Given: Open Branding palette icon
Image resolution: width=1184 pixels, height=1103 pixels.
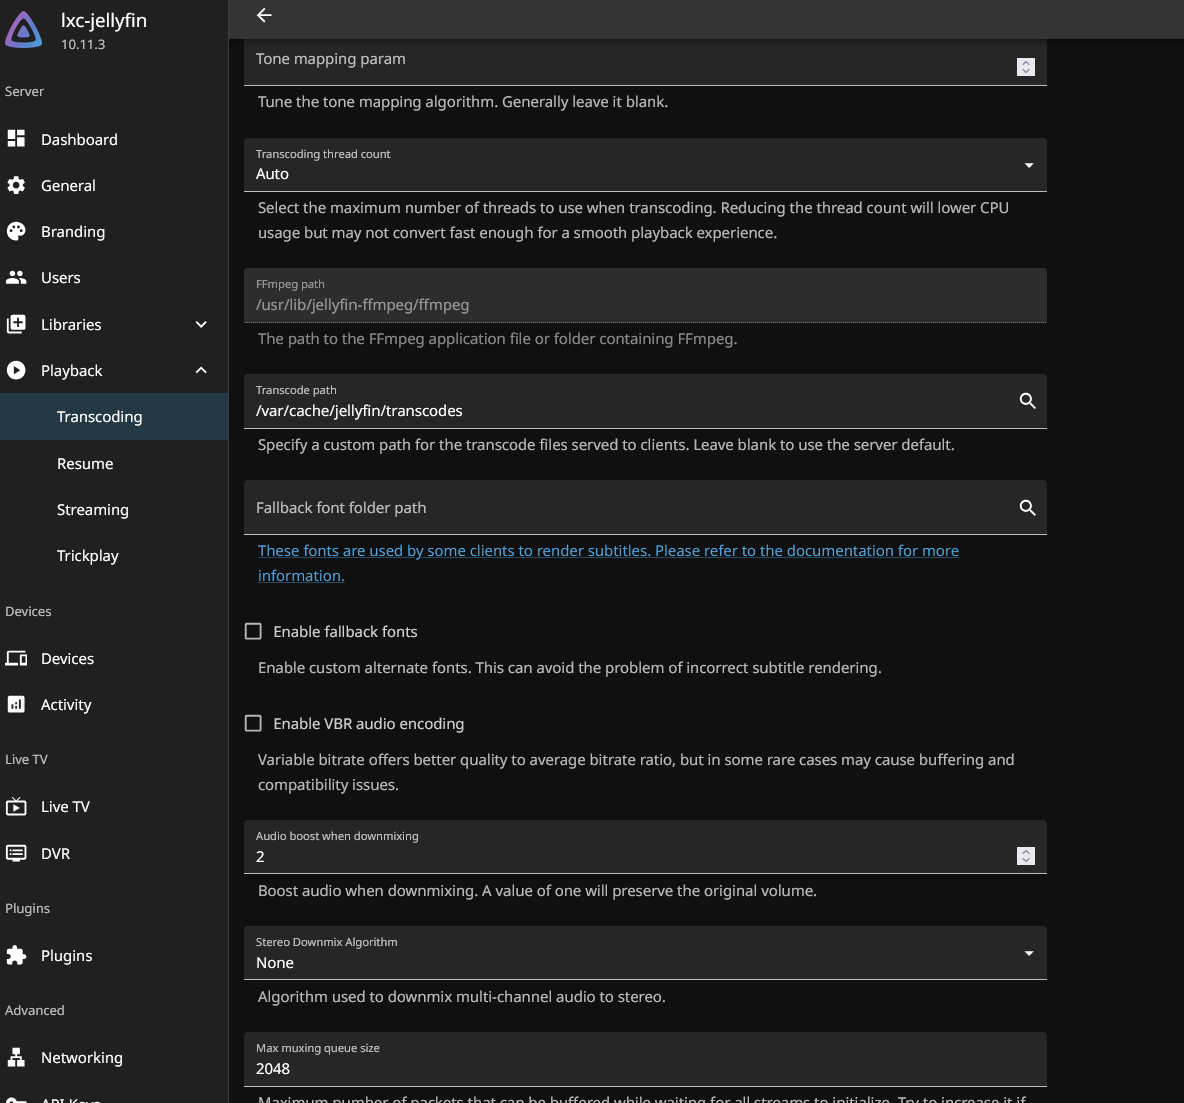Looking at the screenshot, I should [16, 231].
